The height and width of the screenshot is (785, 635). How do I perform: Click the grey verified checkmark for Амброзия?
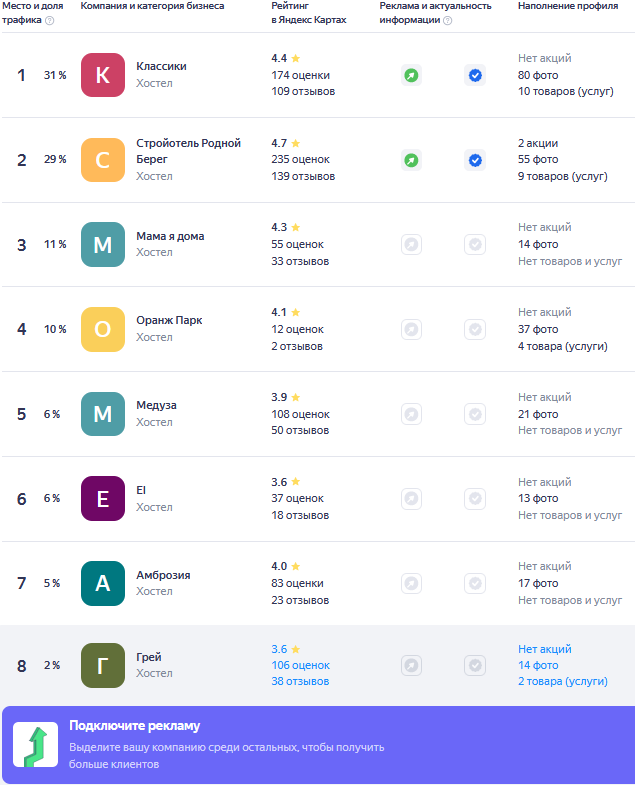[x=475, y=583]
